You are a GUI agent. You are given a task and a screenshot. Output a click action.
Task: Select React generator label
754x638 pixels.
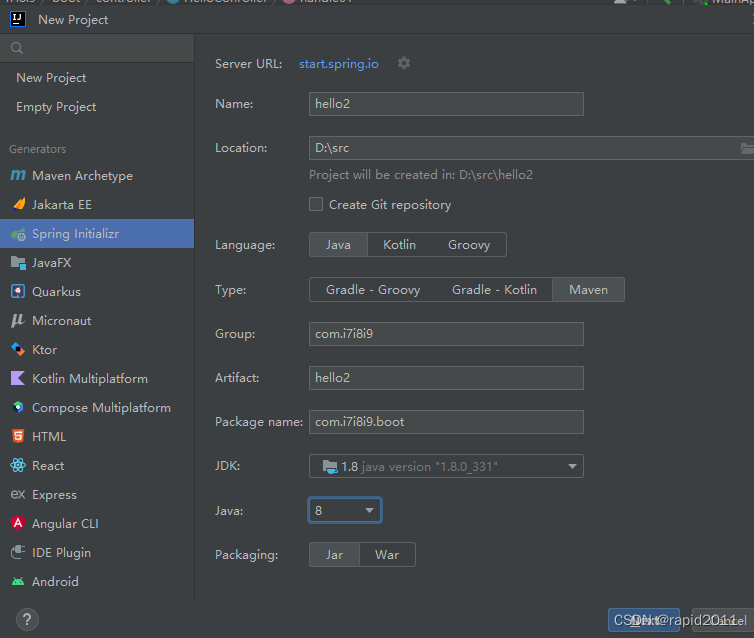point(48,465)
